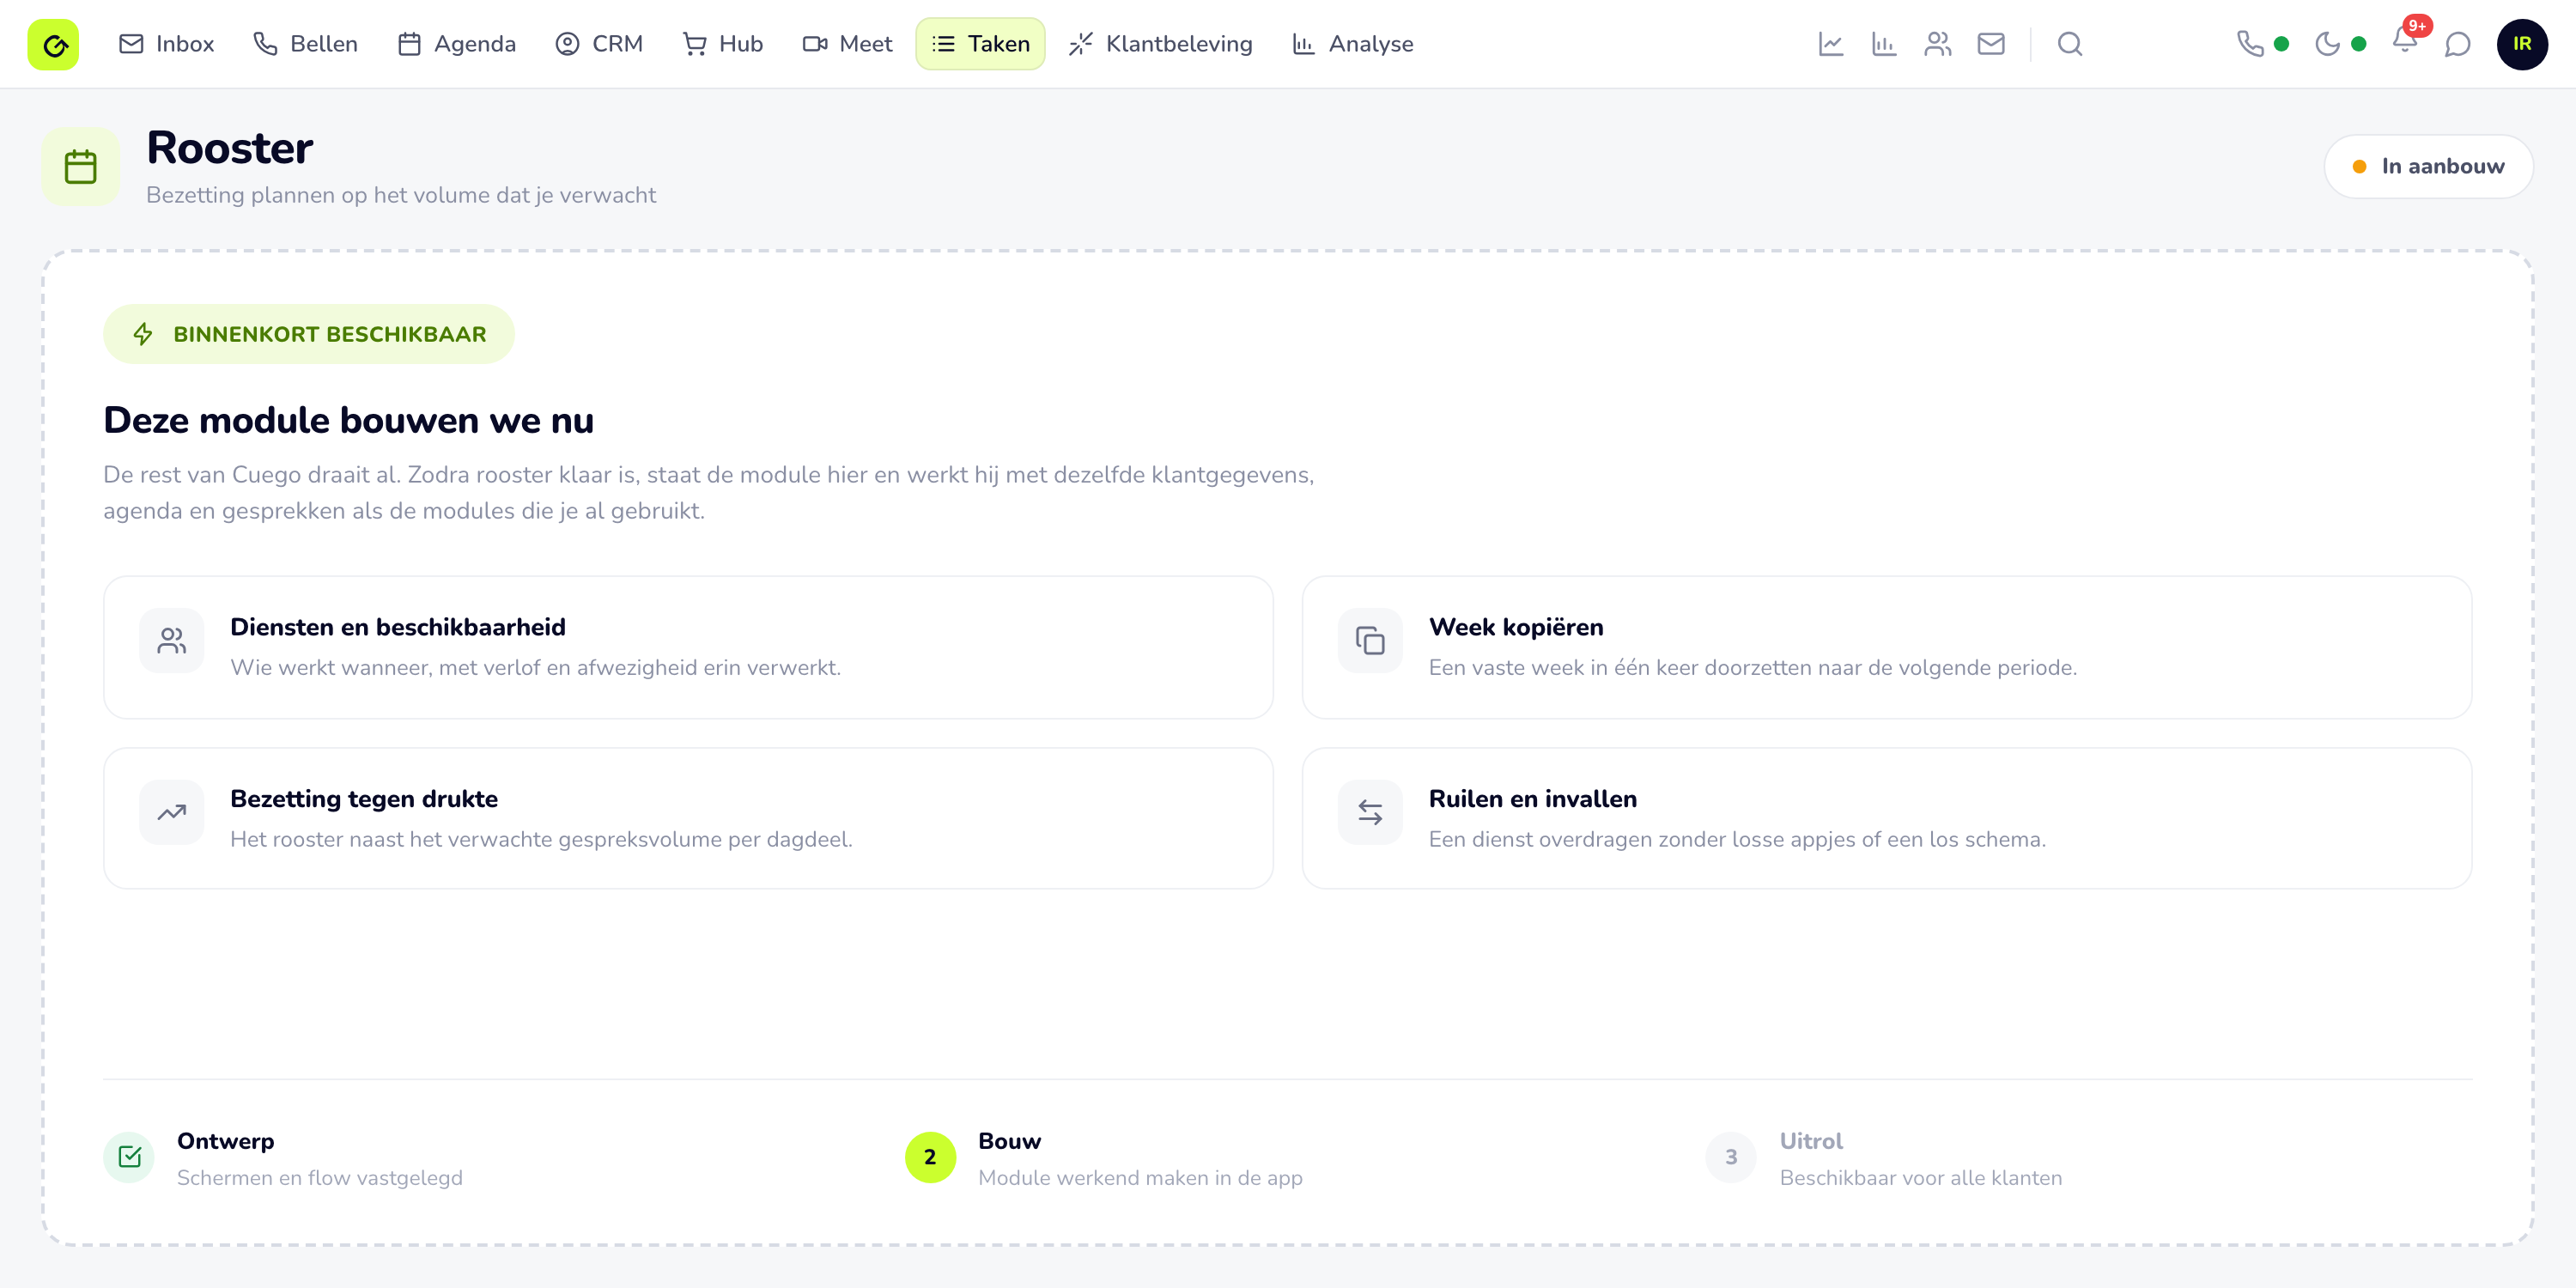Image resolution: width=2576 pixels, height=1288 pixels.
Task: Click the 'Deze module bouwen we nu' heading
Action: tap(348, 420)
